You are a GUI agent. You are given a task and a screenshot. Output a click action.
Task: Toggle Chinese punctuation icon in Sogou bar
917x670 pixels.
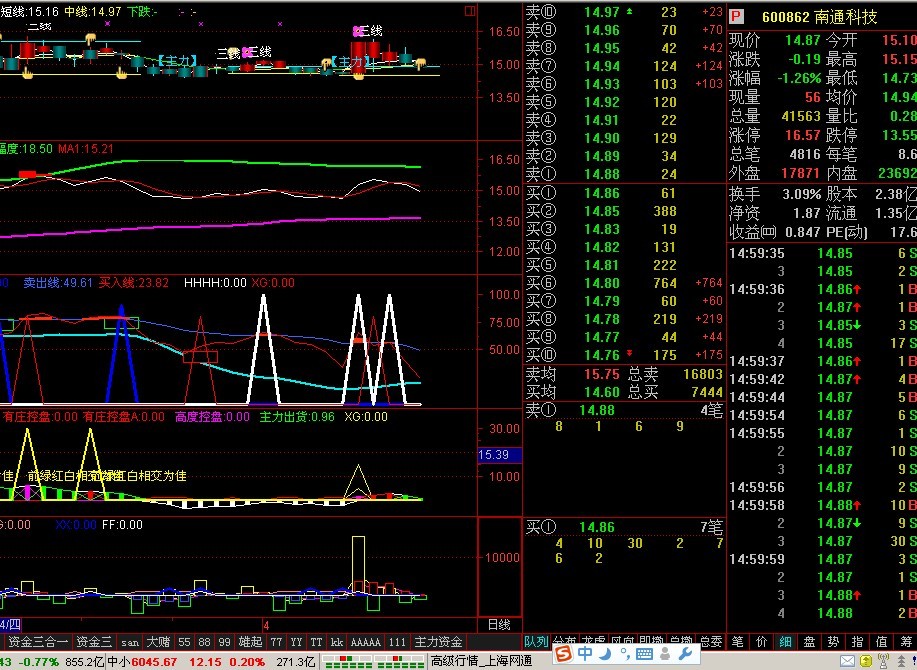click(625, 653)
